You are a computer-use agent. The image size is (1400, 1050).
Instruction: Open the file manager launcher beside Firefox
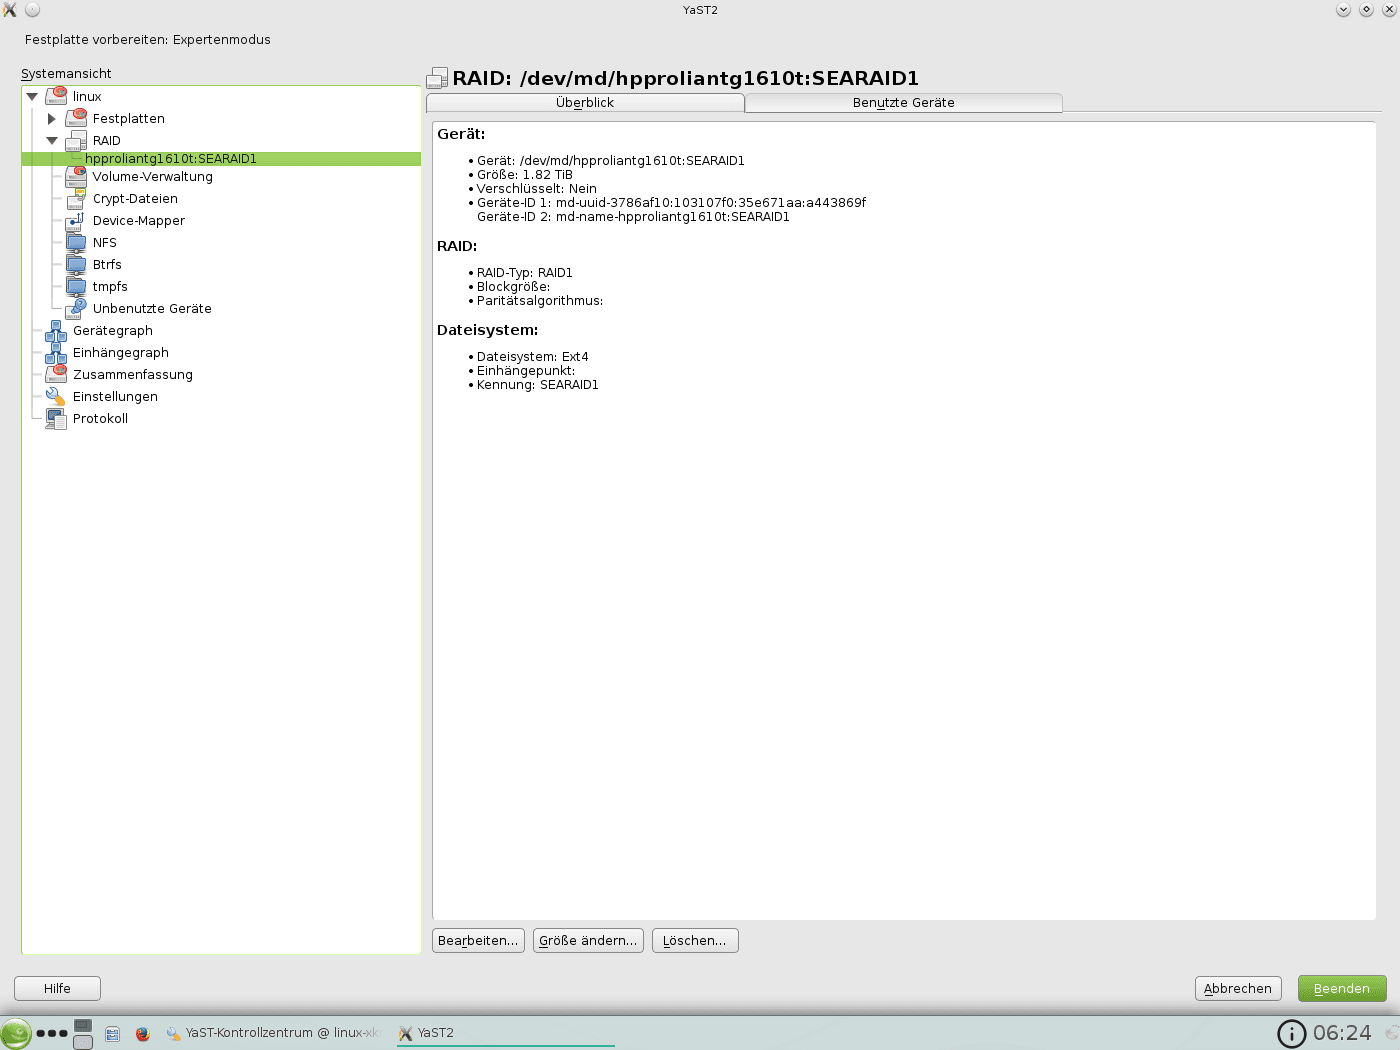coord(113,1034)
